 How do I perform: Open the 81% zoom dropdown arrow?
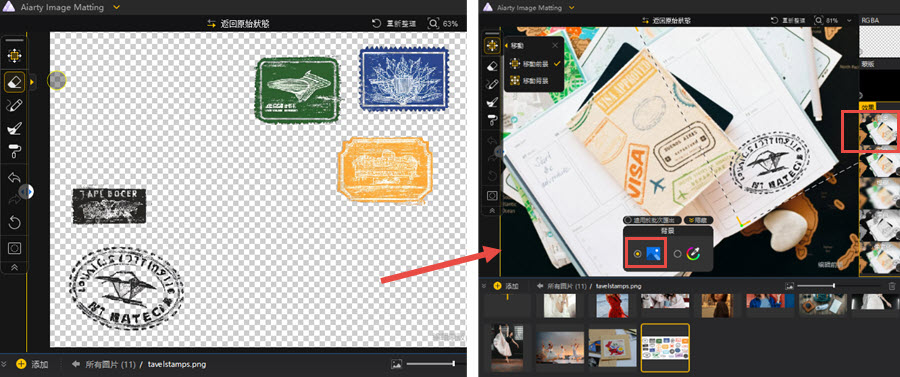pos(849,21)
